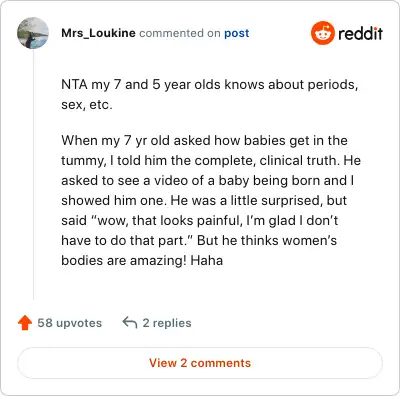Click the line "asked to see a video"

tap(207, 181)
